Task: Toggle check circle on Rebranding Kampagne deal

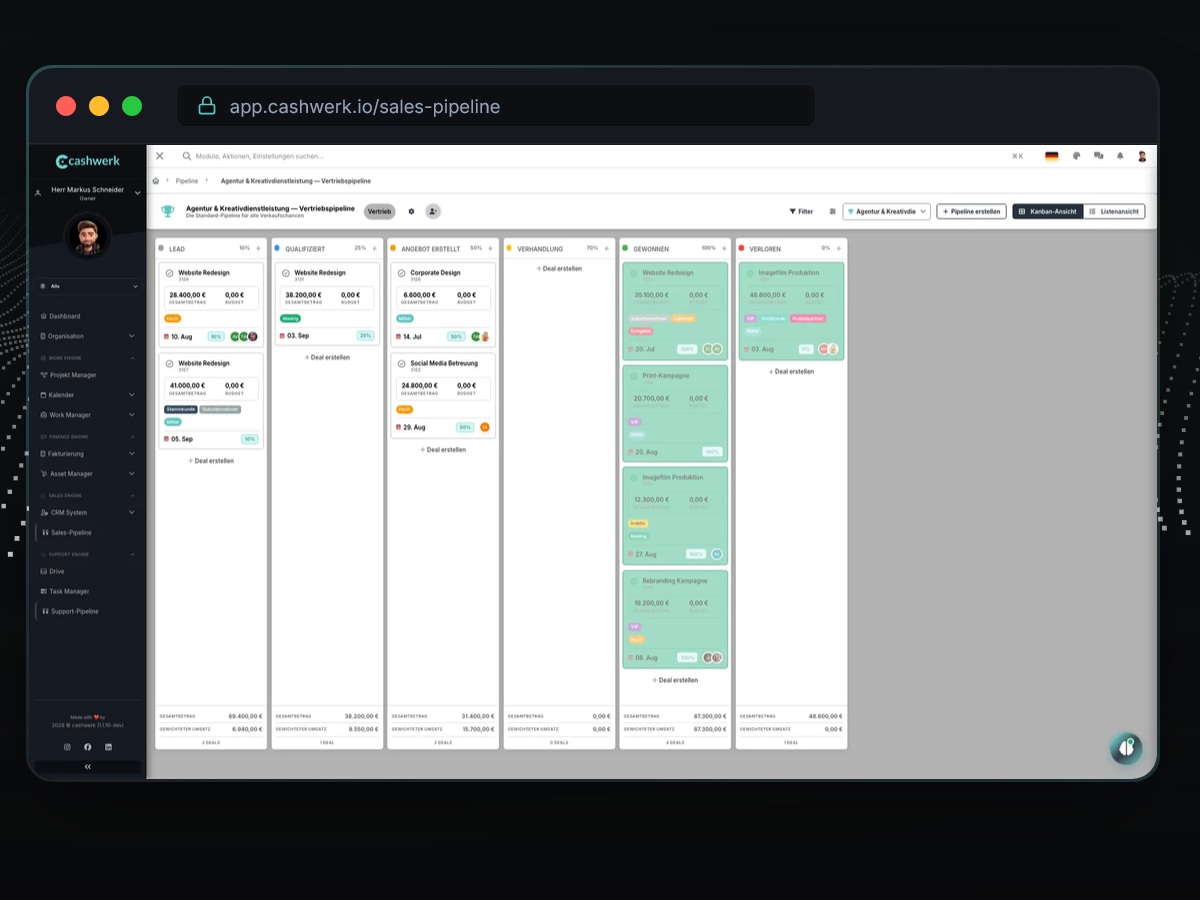Action: 634,582
